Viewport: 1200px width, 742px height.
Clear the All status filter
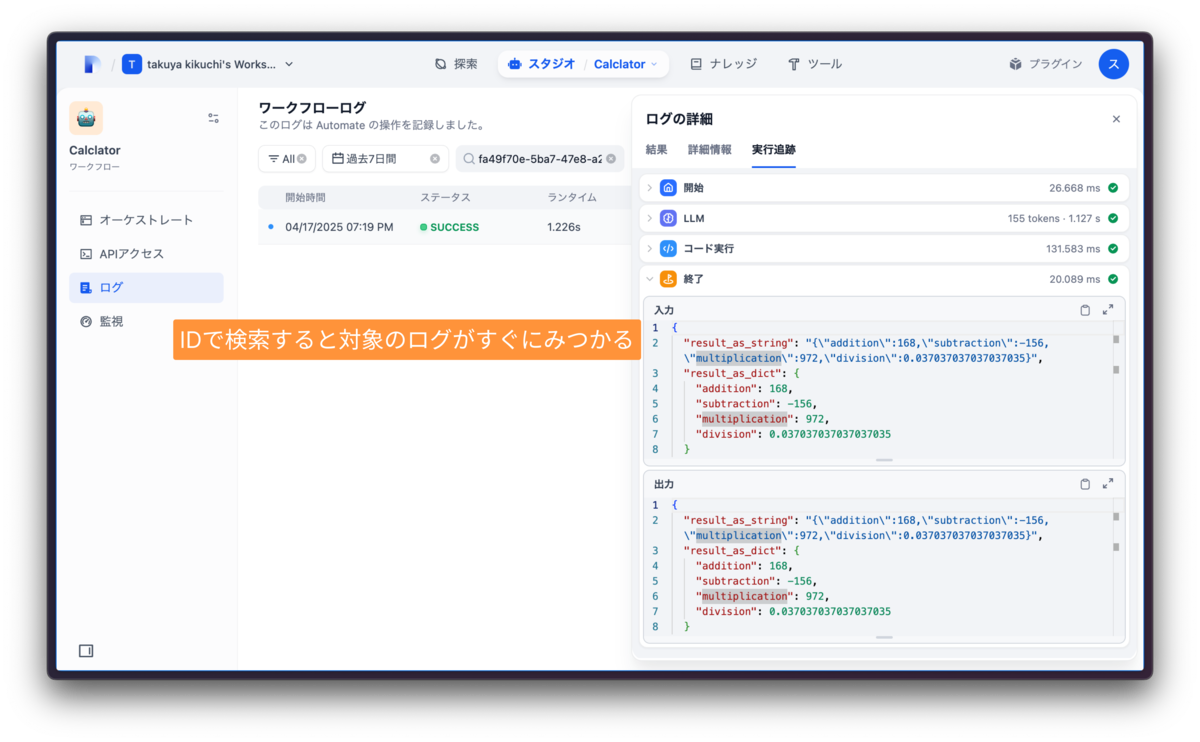click(x=302, y=159)
